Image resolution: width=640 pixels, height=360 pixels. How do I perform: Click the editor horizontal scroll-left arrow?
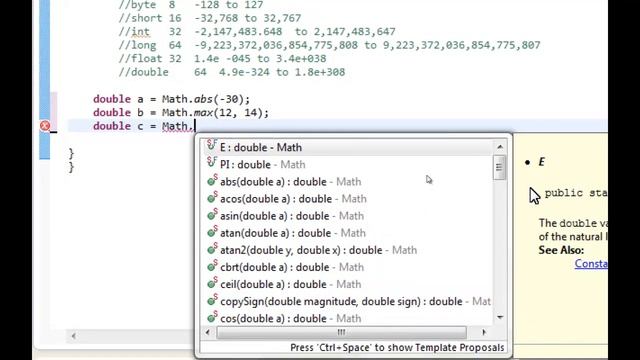coord(73,336)
